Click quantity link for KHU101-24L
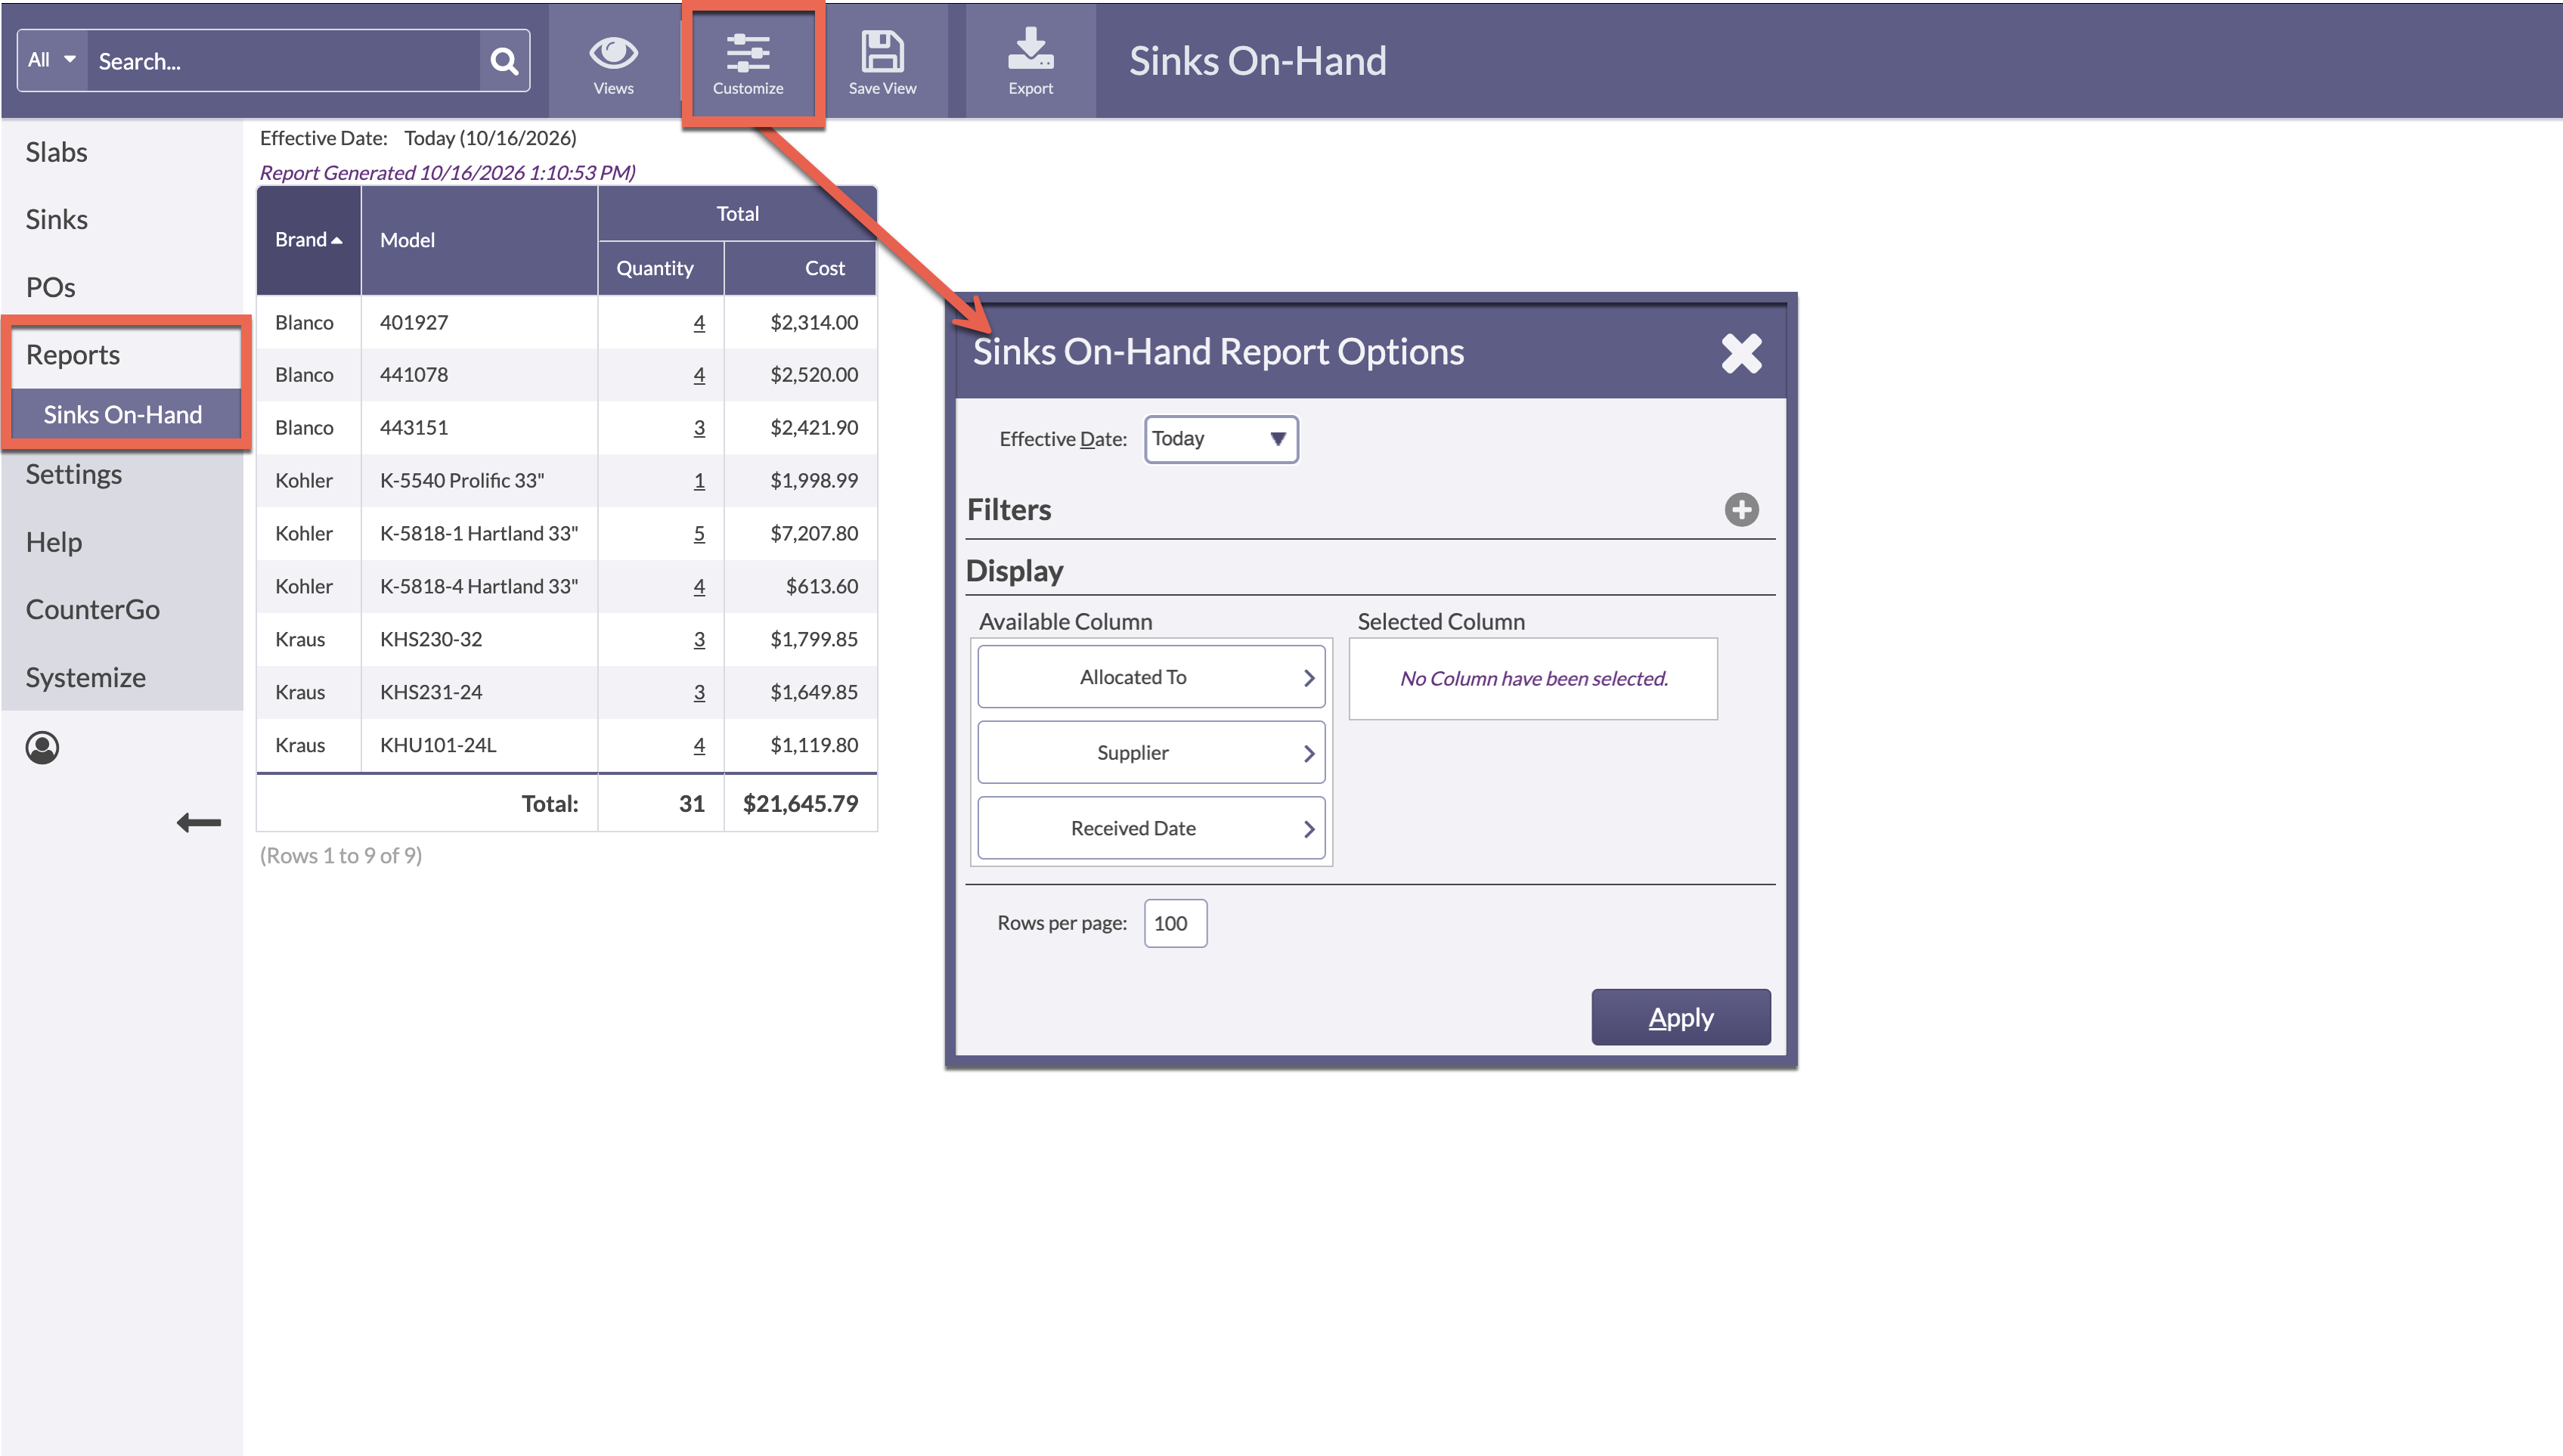 point(699,745)
